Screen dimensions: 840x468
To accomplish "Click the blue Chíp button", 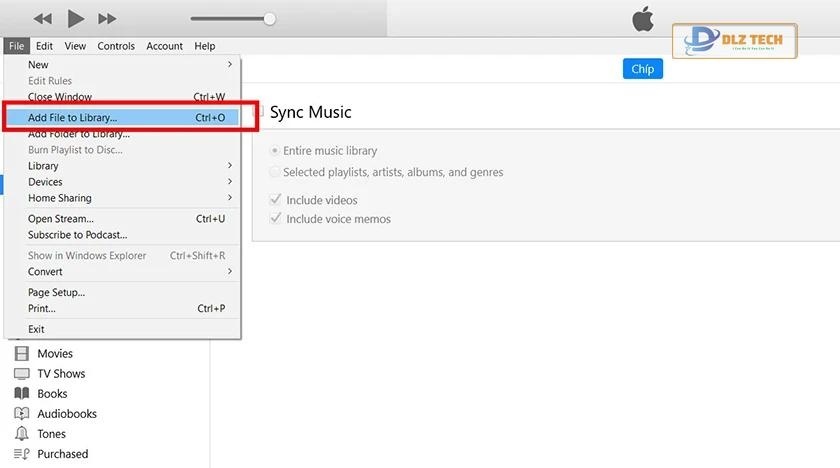I will click(x=643, y=69).
